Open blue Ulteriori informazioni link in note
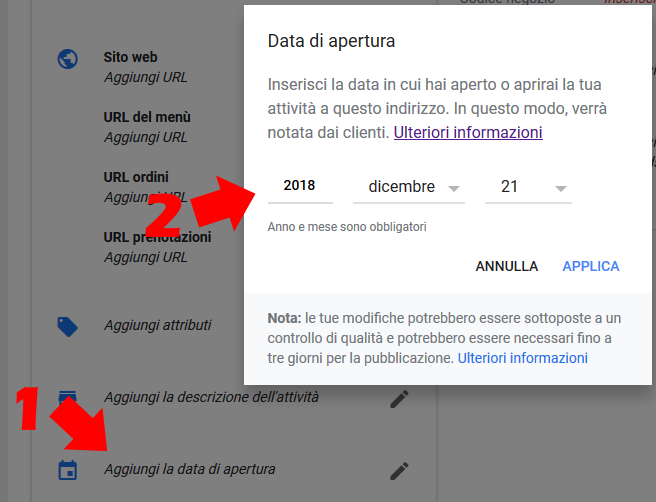 click(523, 358)
